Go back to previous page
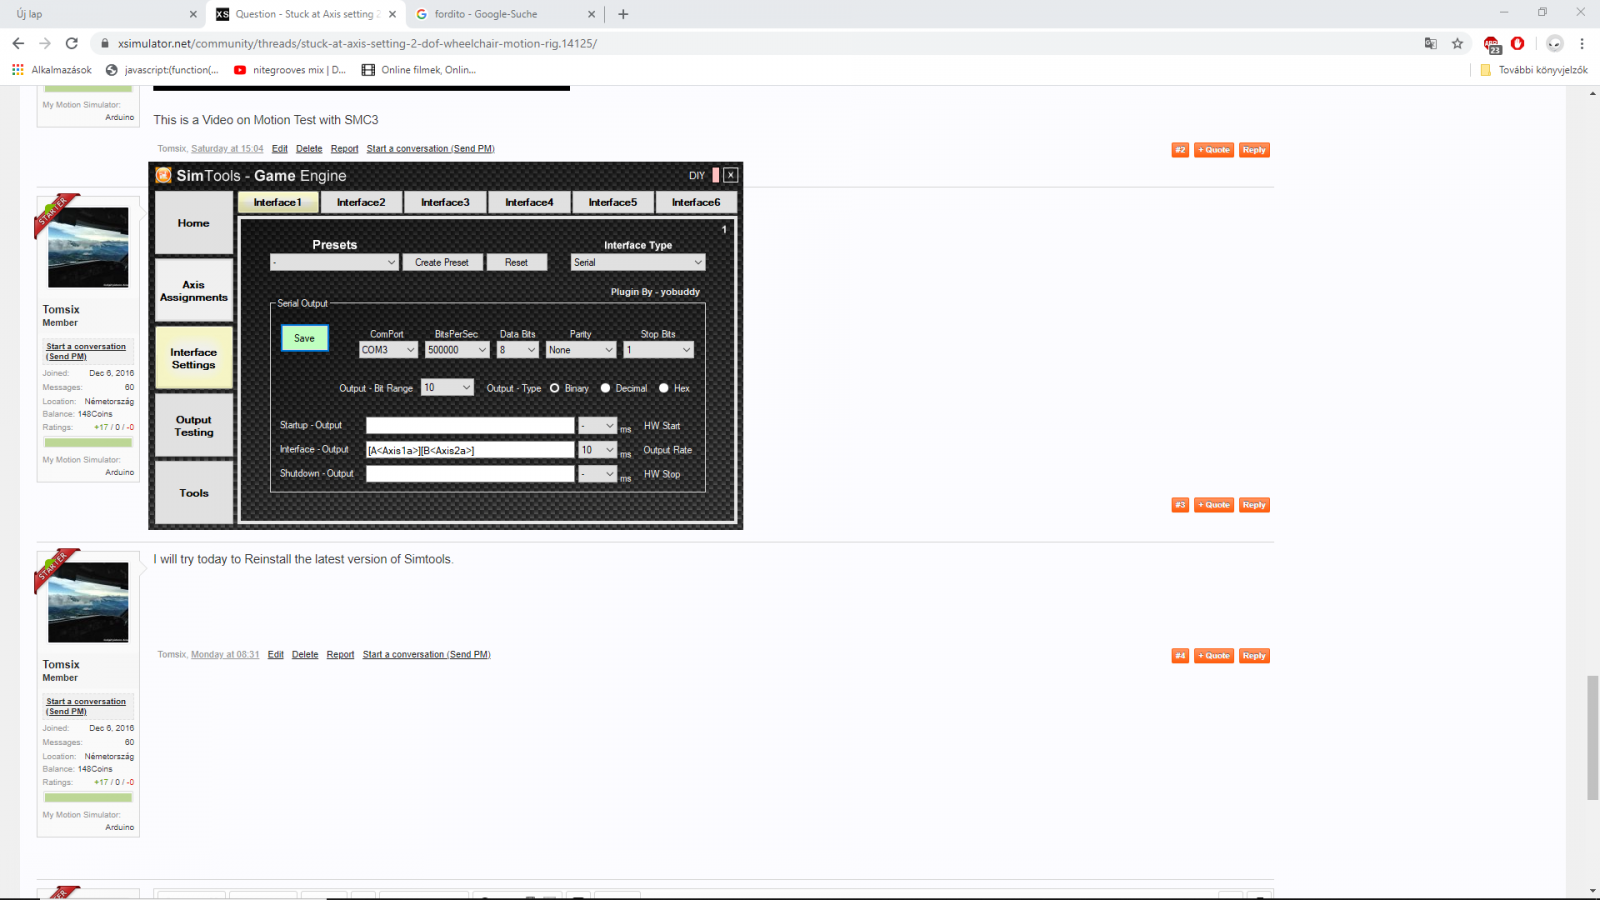Viewport: 1600px width, 900px height. pos(18,43)
